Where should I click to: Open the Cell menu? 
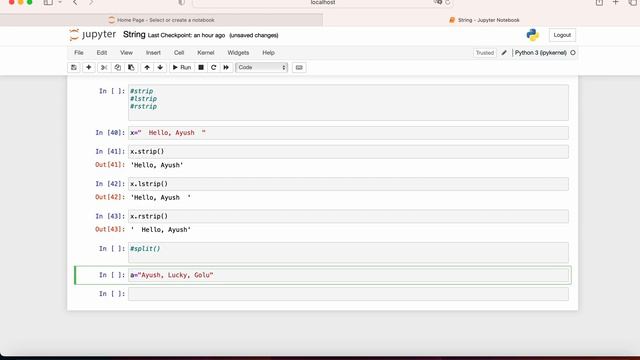click(179, 53)
